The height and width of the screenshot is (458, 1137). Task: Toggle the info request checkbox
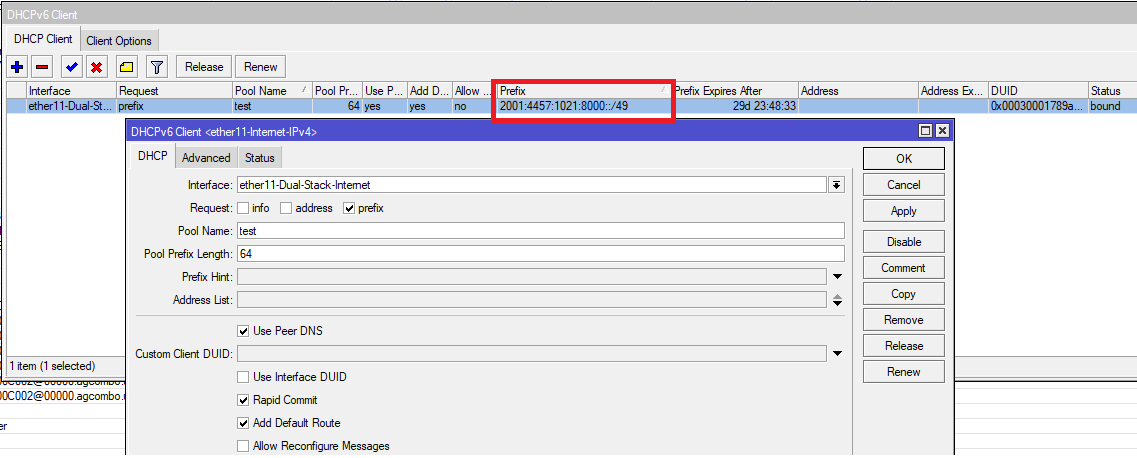coord(243,208)
